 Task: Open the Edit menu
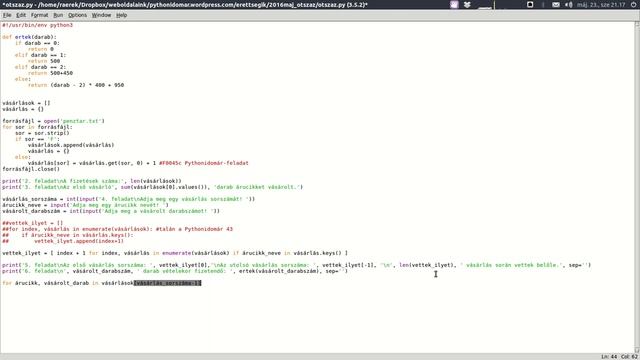21,15
